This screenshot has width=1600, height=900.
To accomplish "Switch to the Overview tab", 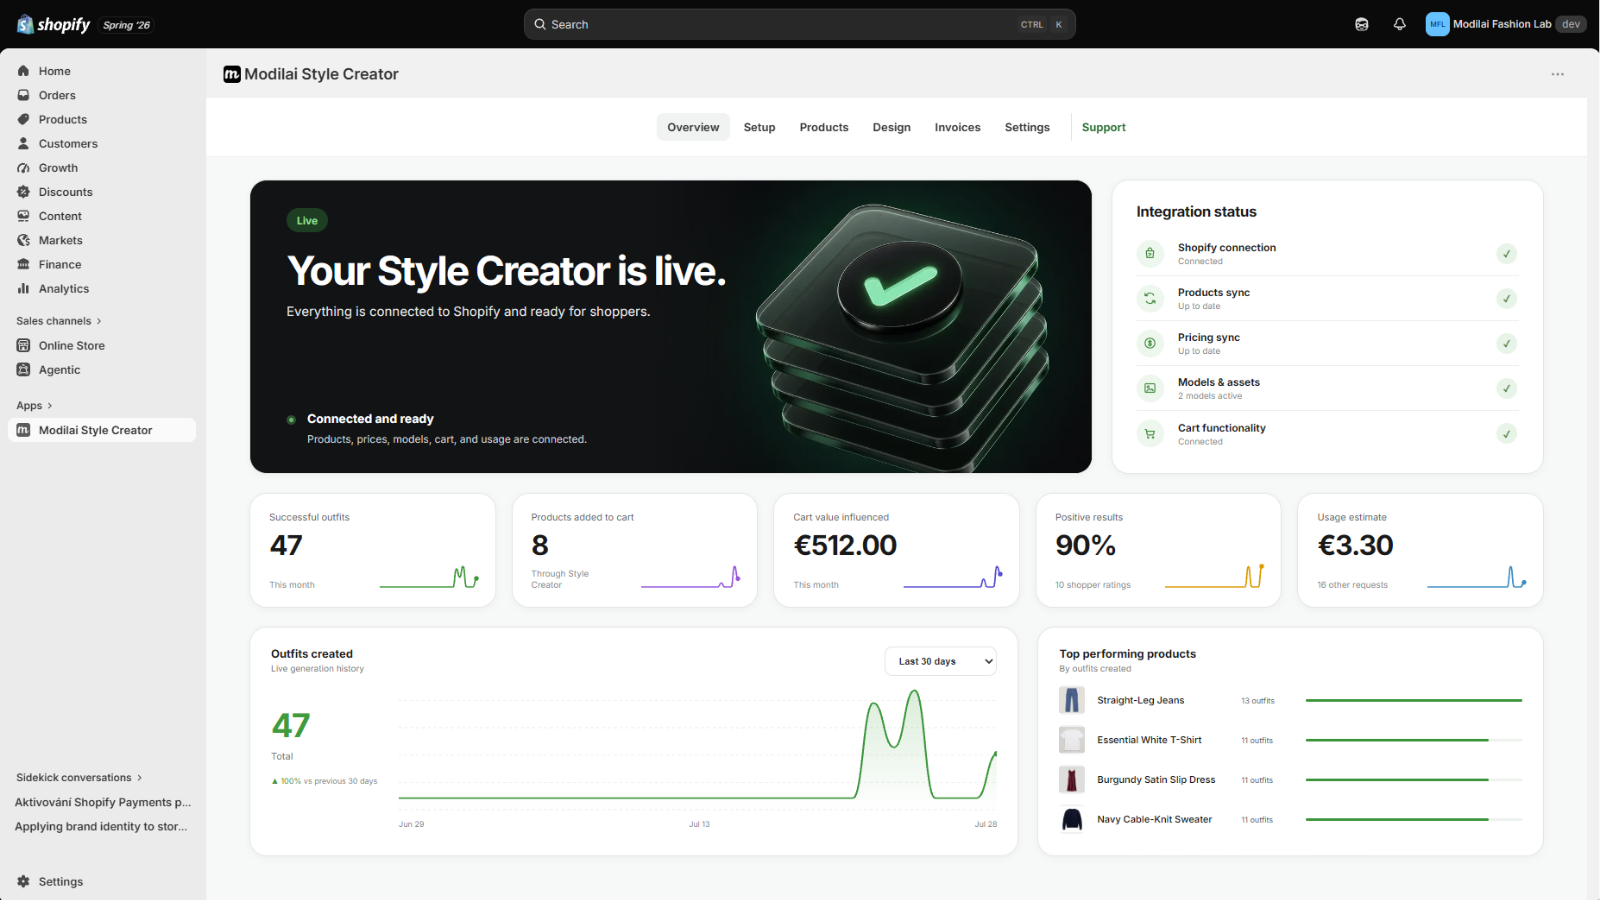I will [693, 127].
